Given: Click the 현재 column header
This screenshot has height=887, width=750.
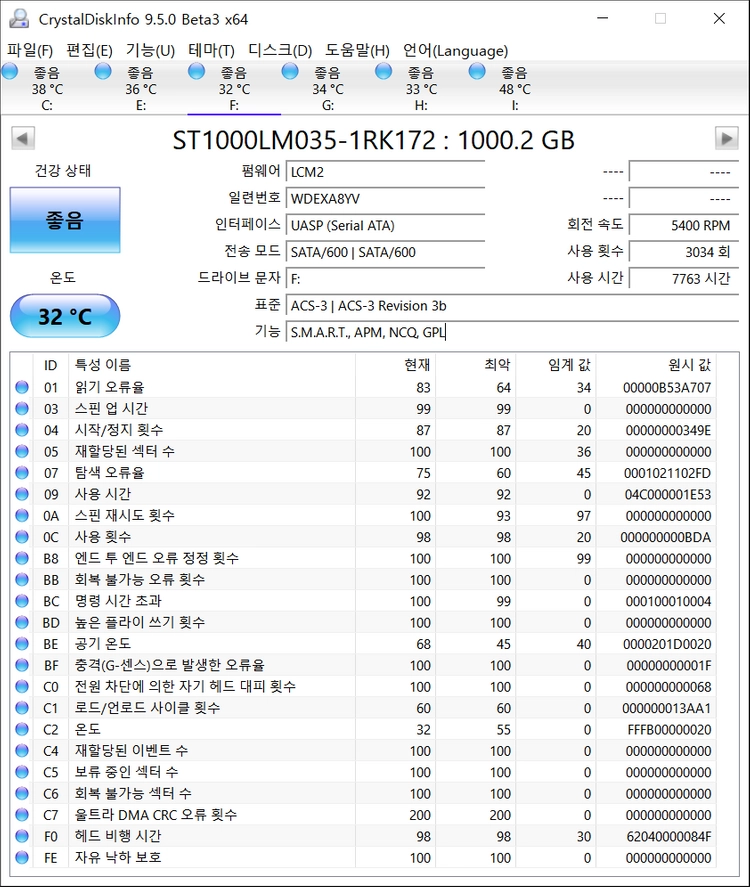Looking at the screenshot, I should point(395,365).
